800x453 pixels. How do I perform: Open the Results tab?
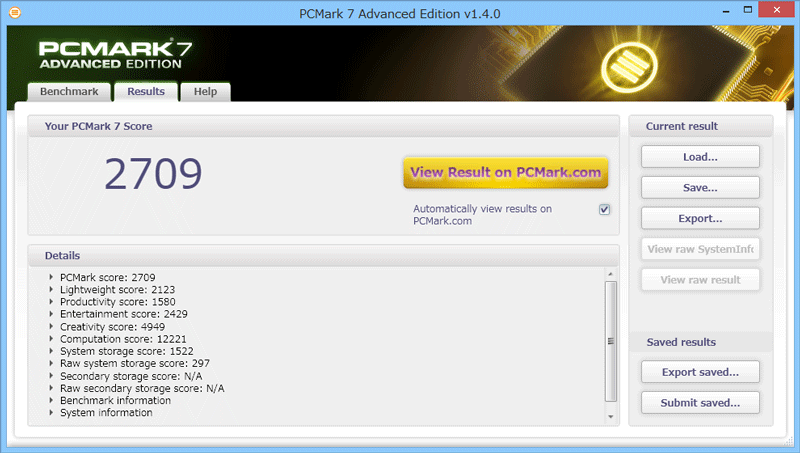[x=146, y=92]
